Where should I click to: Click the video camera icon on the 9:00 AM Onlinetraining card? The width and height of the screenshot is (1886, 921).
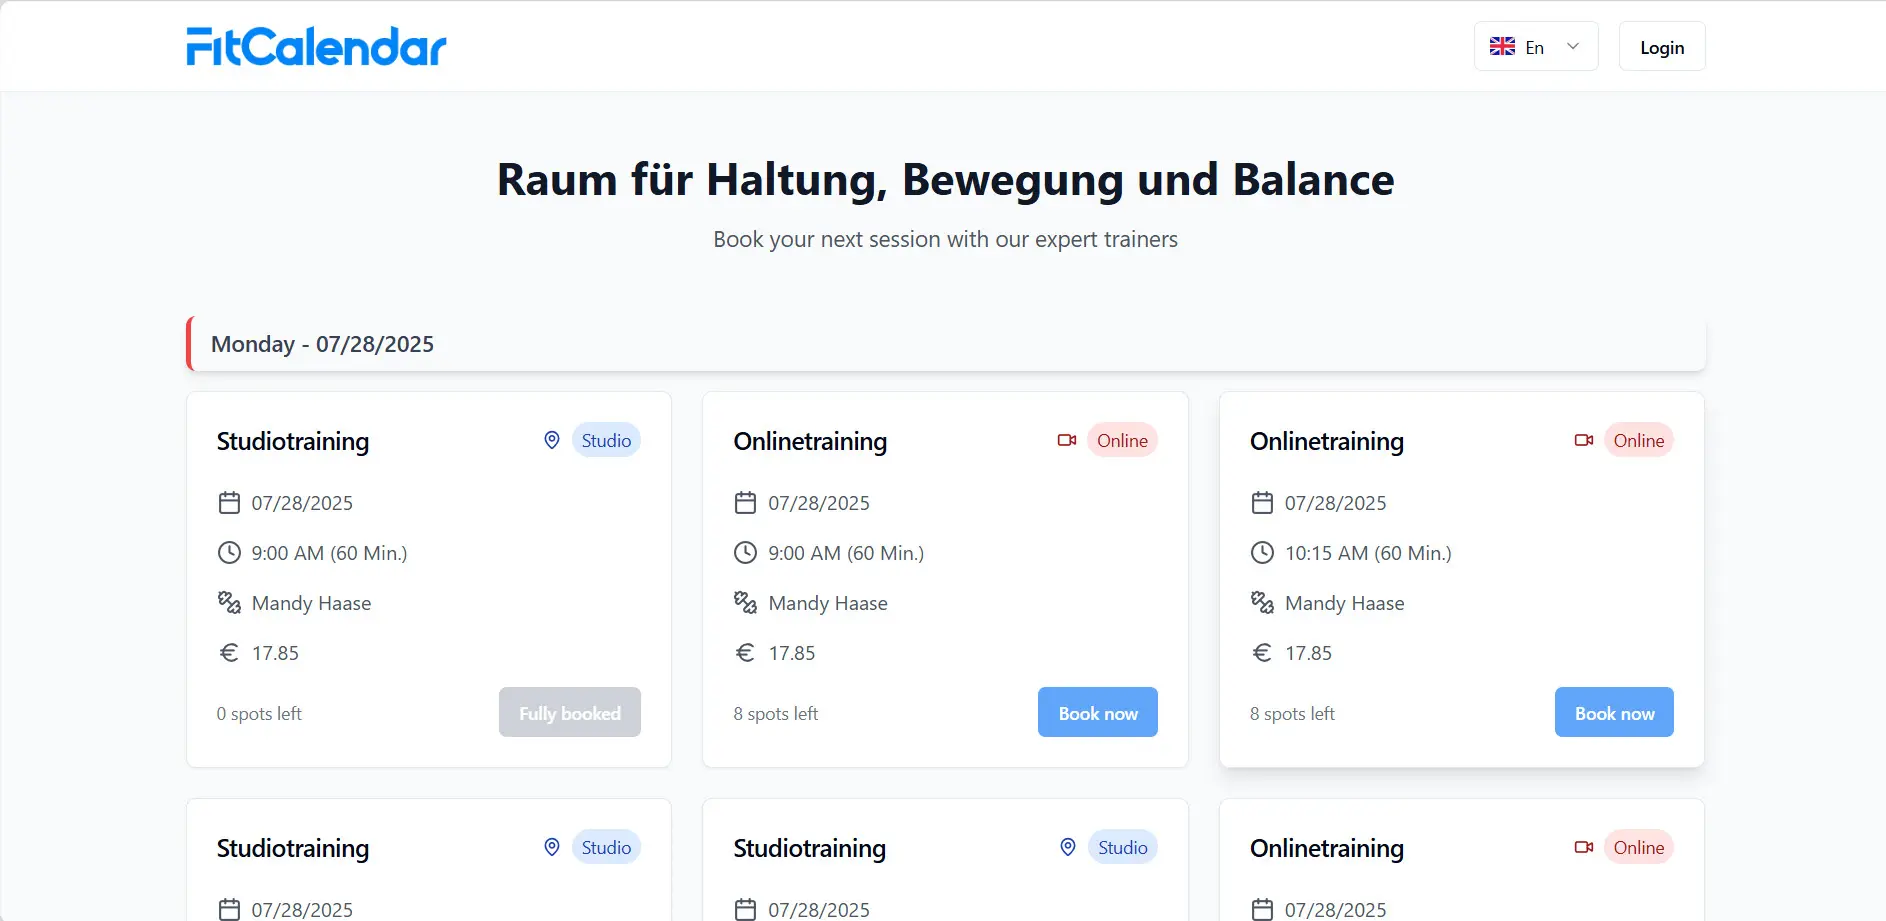point(1067,440)
